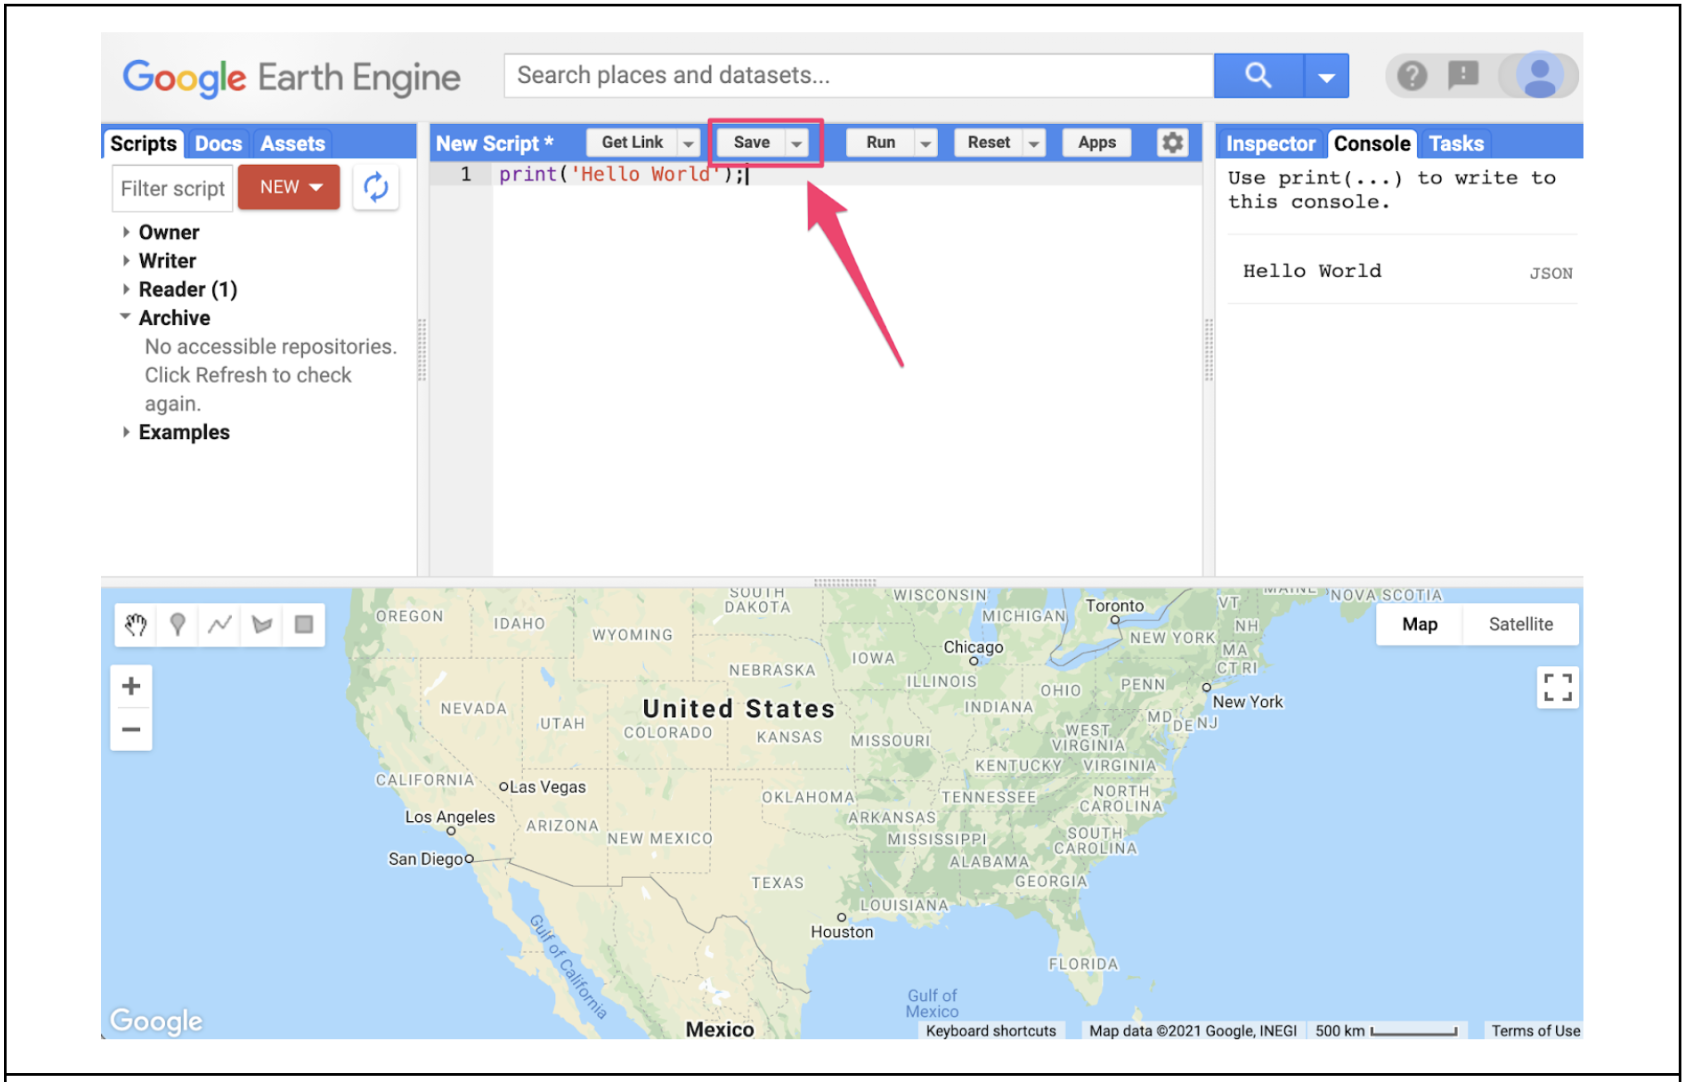This screenshot has width=1692, height=1082.
Task: Click the script refresh icon
Action: [376, 187]
